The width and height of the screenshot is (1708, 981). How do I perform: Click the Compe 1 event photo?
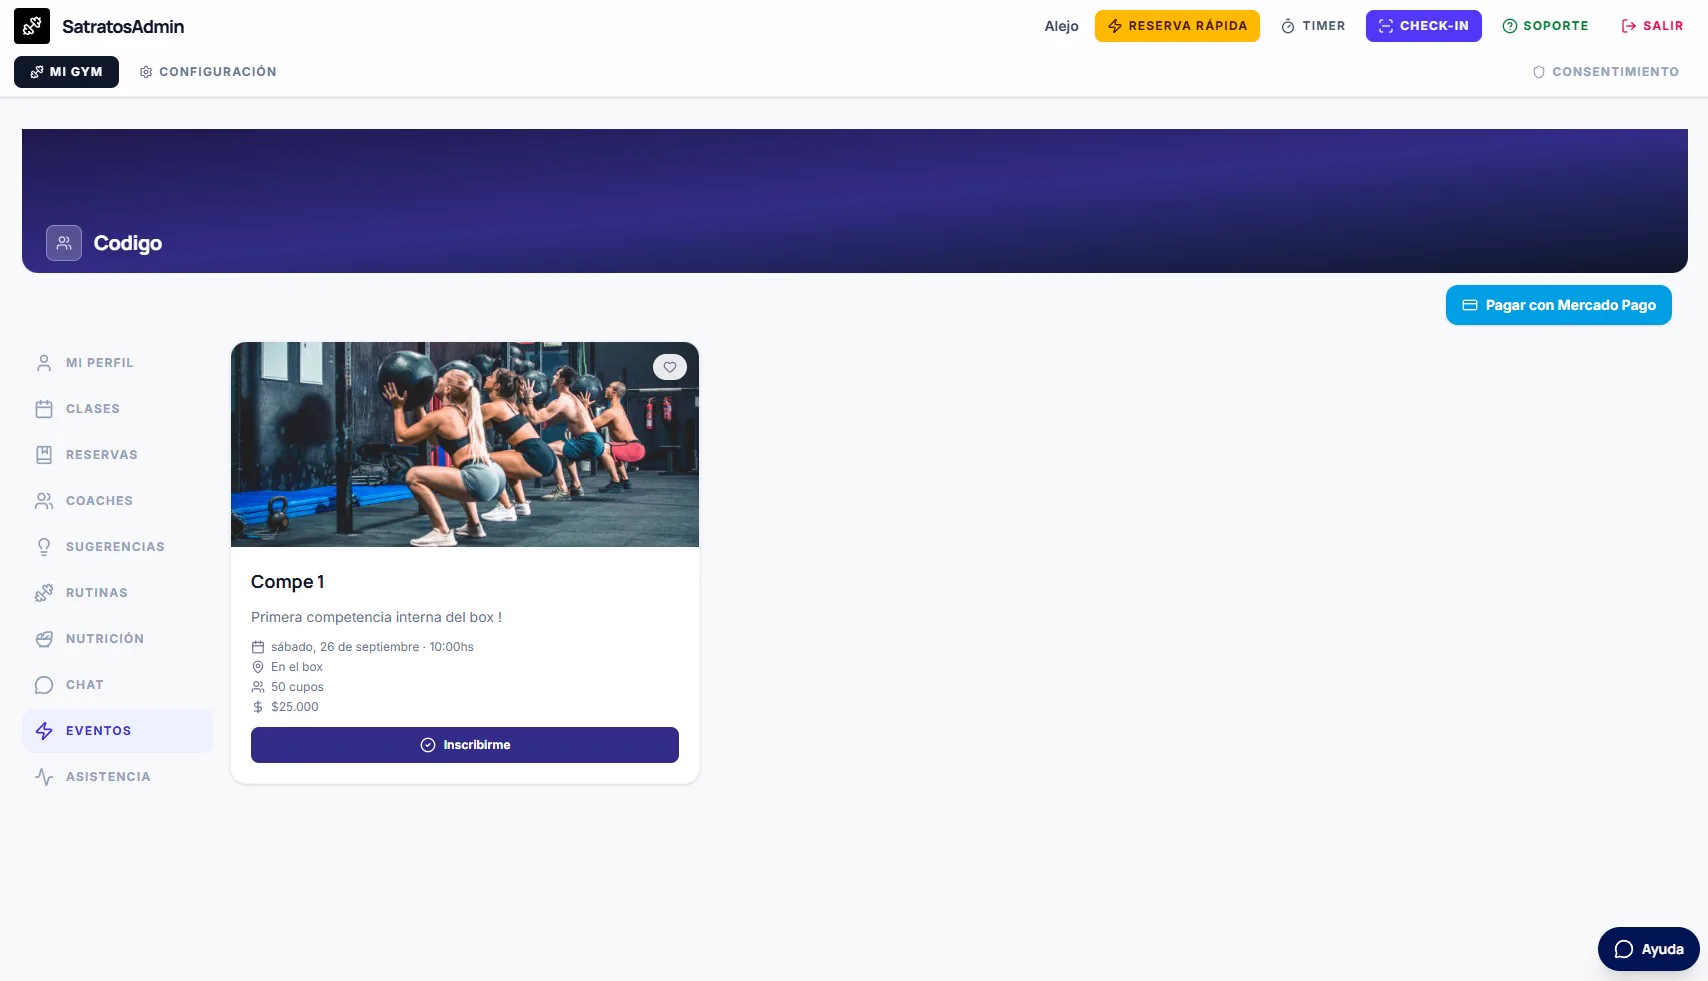pyautogui.click(x=465, y=445)
